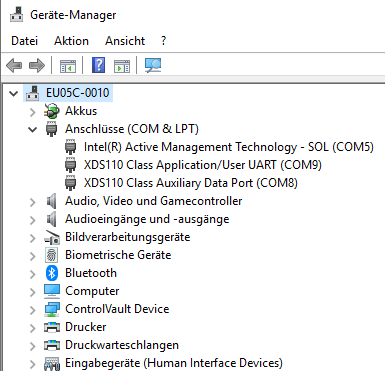Viewport: 385px width, 371px height.
Task: Expand the Audioeingänge und -ausgänge category
Action: click(32, 220)
